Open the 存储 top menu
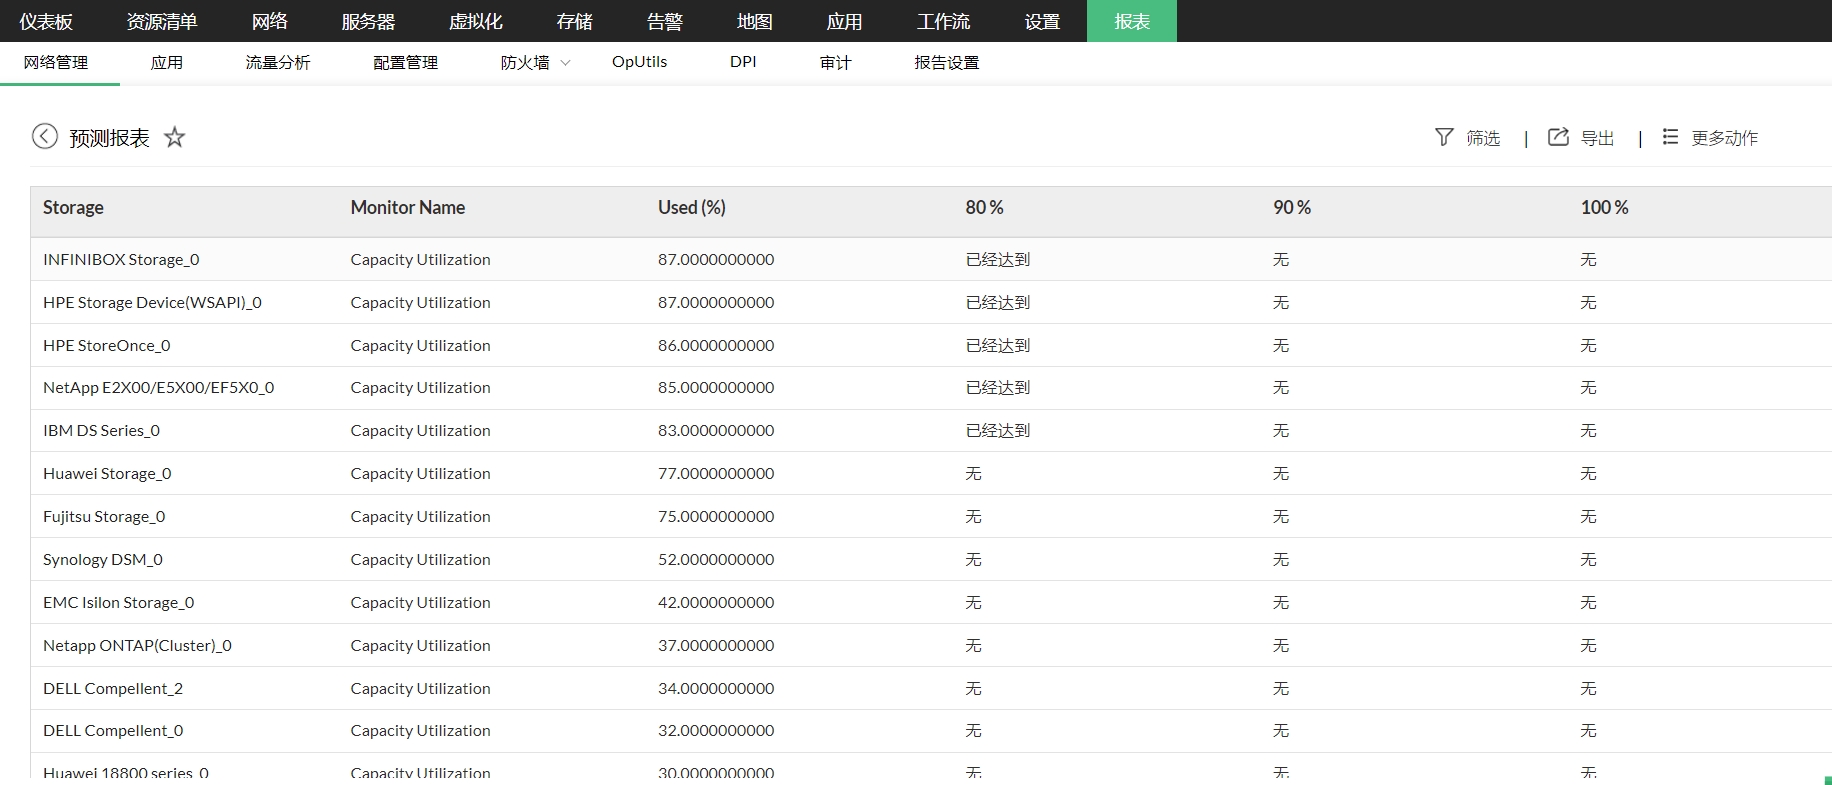1832x785 pixels. tap(575, 21)
